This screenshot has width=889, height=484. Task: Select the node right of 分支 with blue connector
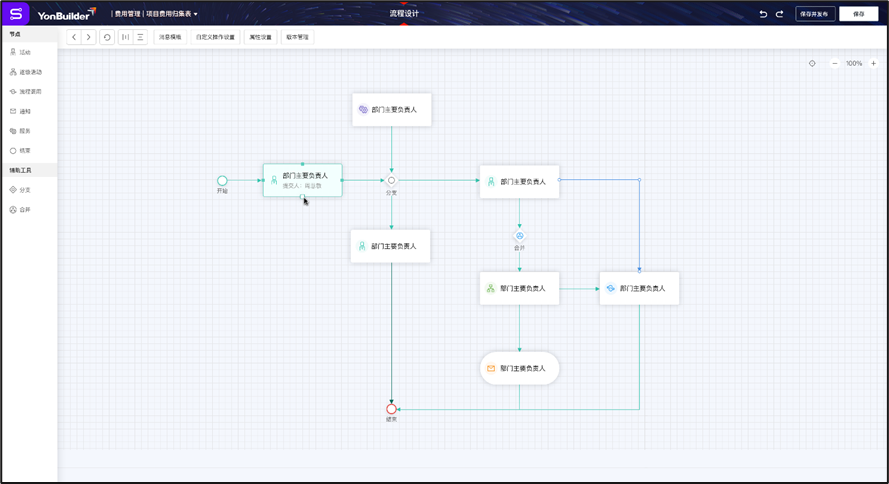(x=519, y=181)
